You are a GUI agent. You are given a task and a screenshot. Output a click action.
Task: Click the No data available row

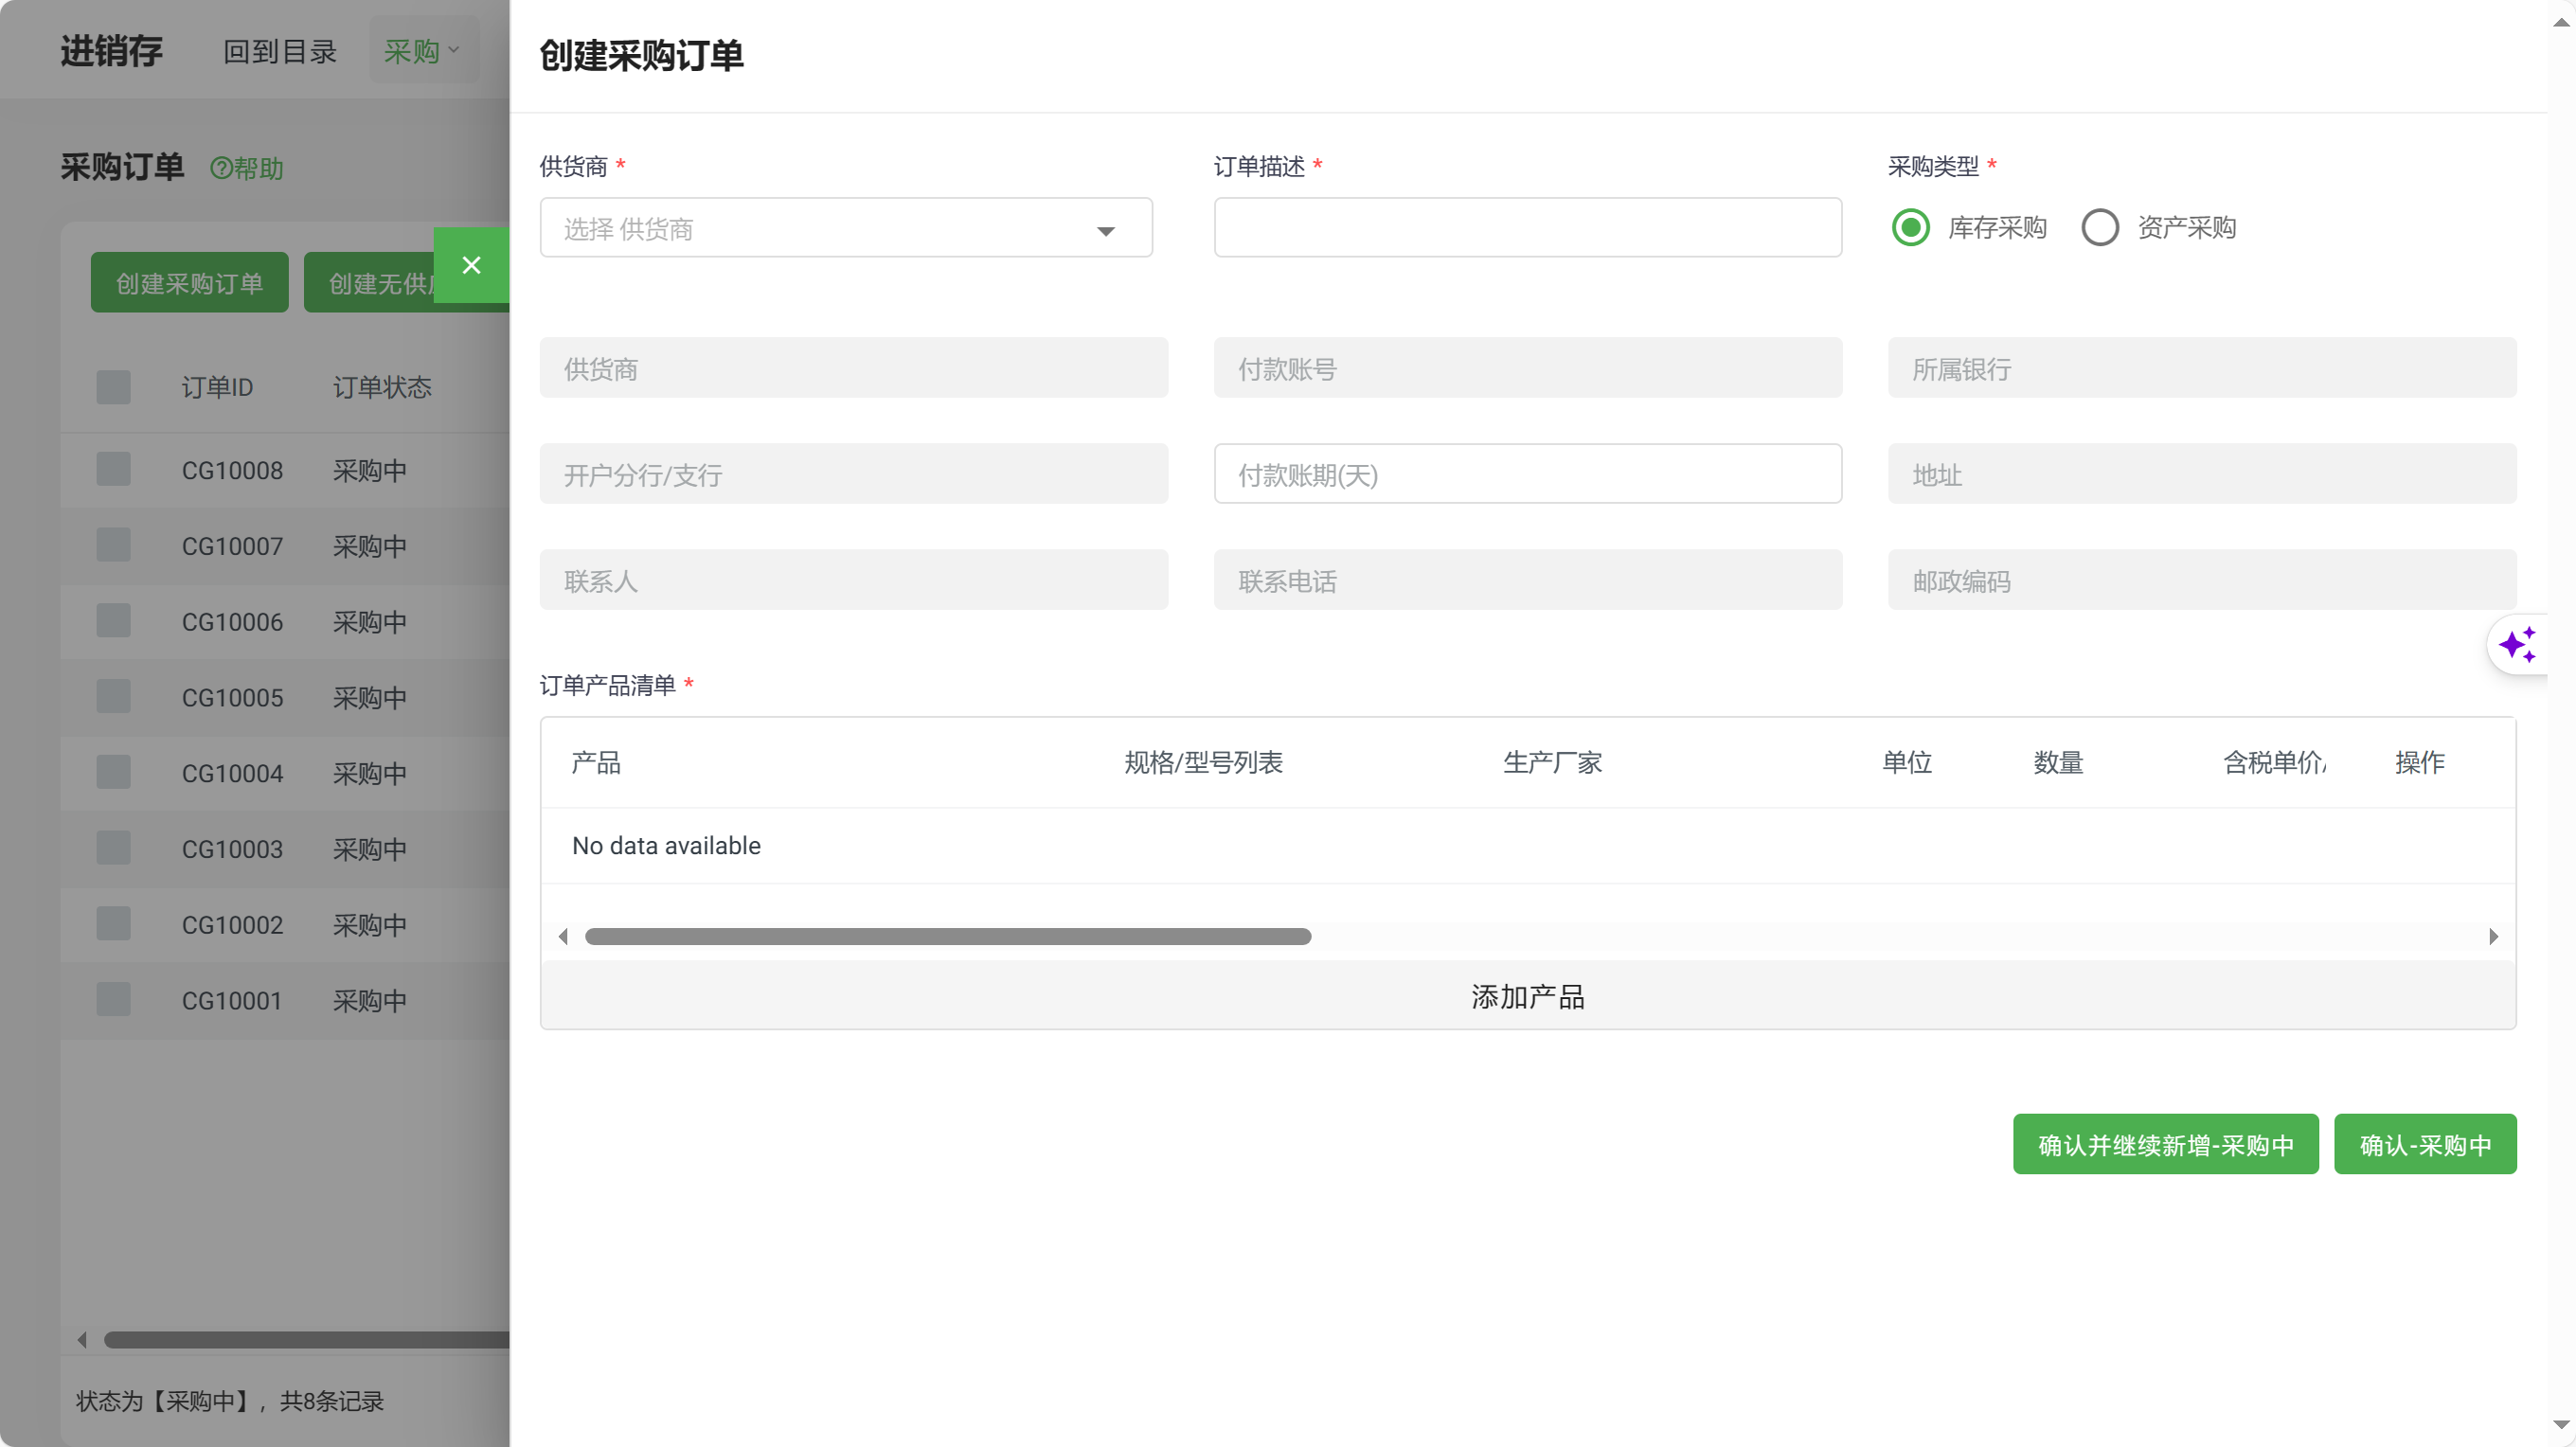pyautogui.click(x=1527, y=845)
